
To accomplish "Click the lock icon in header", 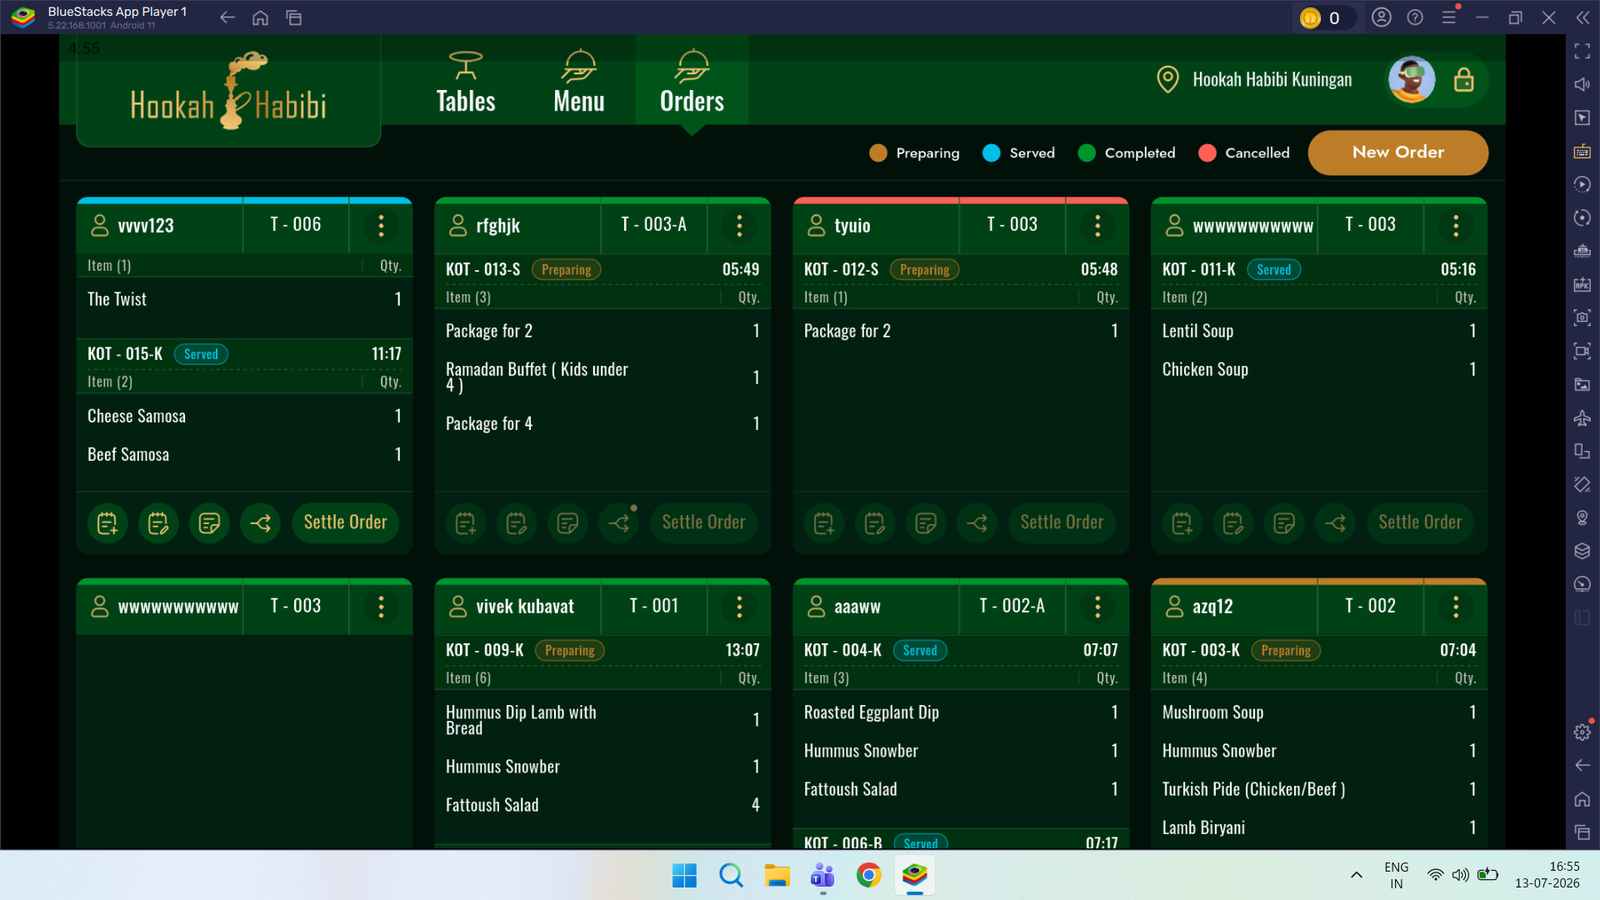I will 1464,79.
